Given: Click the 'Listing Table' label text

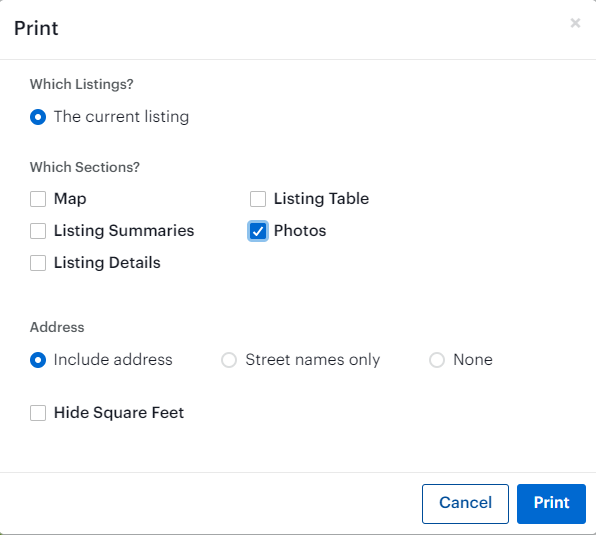Looking at the screenshot, I should click(321, 199).
